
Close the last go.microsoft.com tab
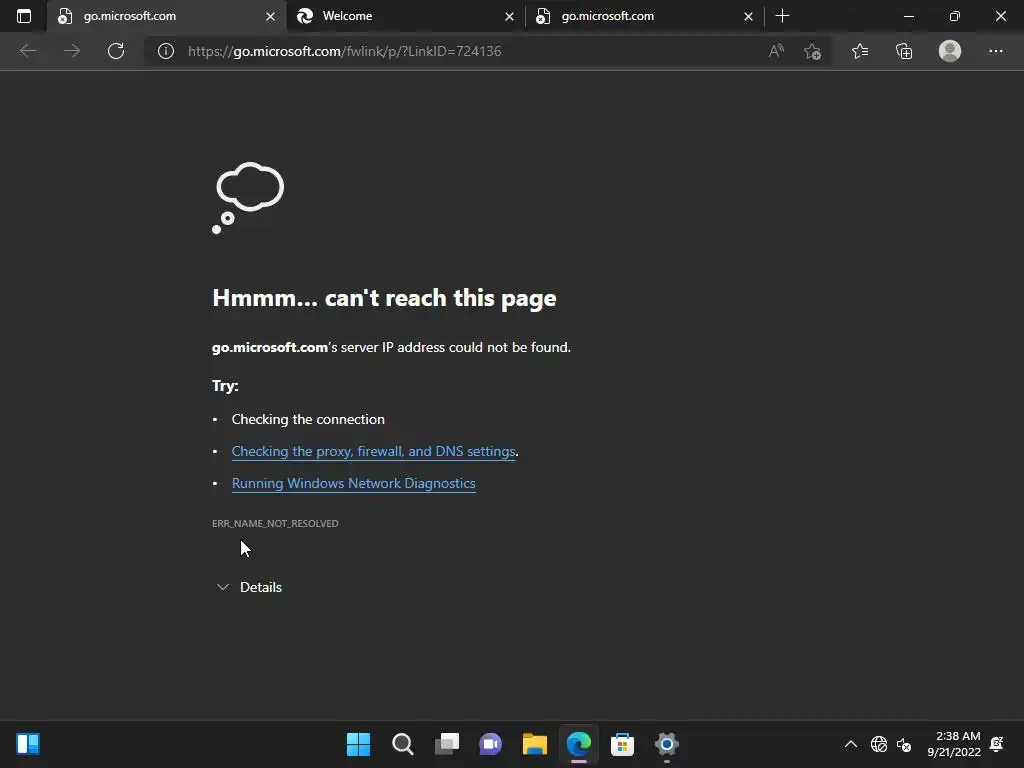(748, 16)
